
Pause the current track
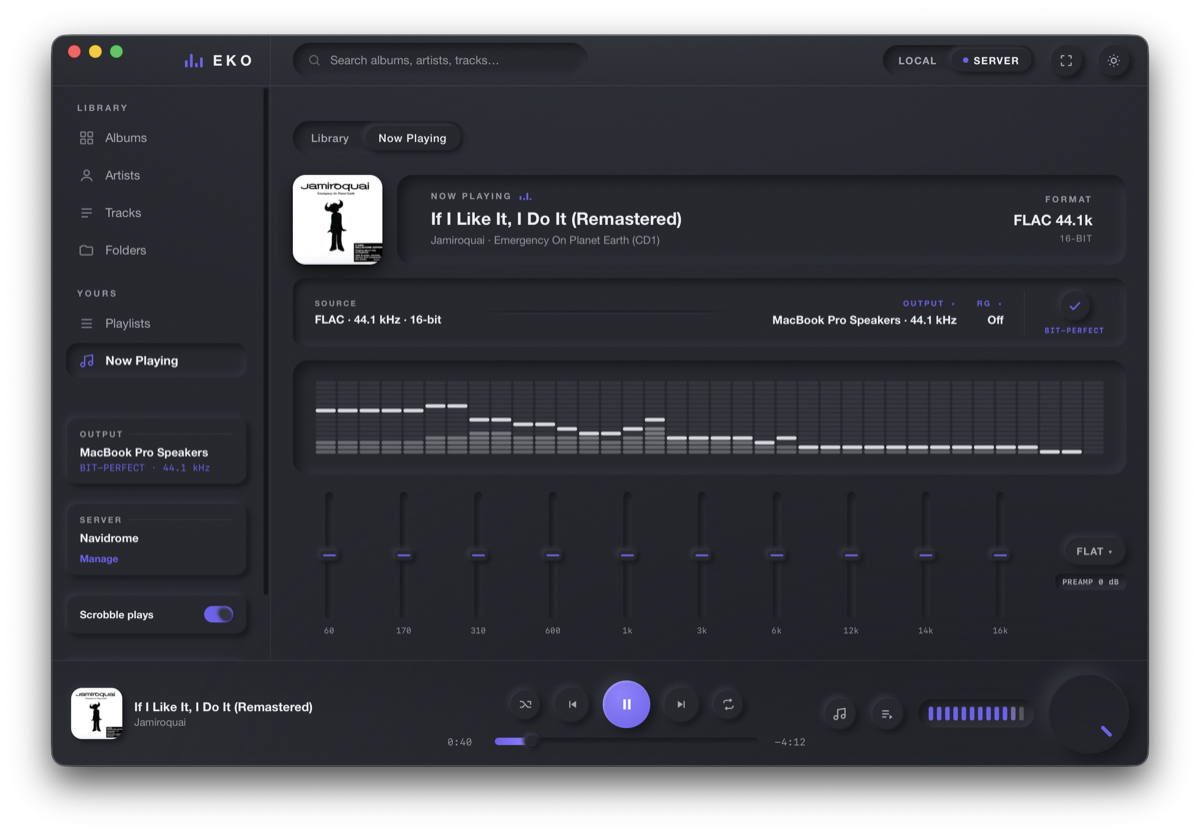[627, 704]
